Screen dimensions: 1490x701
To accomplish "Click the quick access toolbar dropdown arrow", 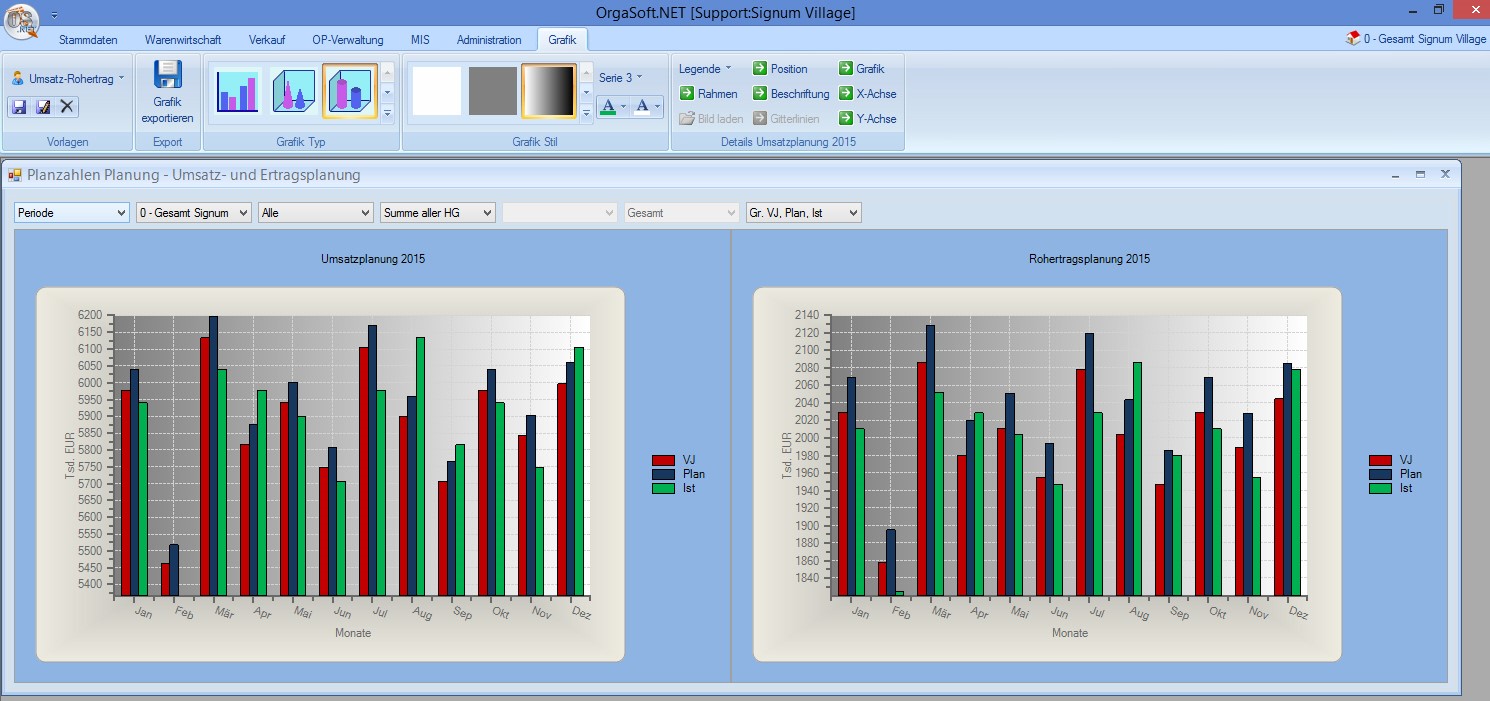I will [54, 15].
